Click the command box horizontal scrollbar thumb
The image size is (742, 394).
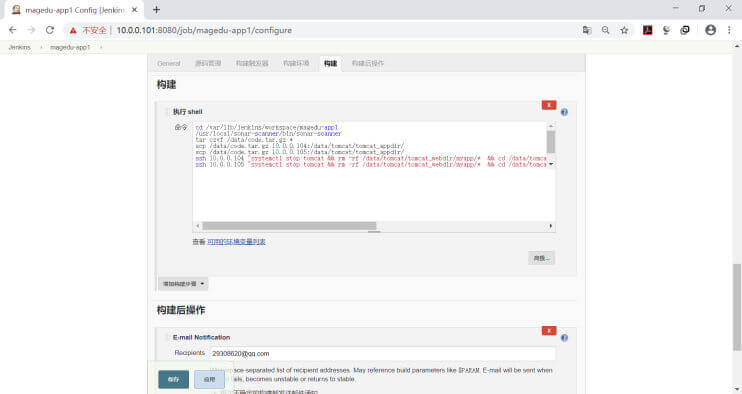click(289, 226)
